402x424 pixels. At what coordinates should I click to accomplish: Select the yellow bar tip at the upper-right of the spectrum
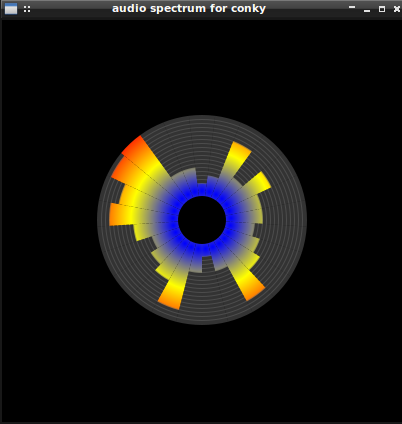pyautogui.click(x=241, y=149)
